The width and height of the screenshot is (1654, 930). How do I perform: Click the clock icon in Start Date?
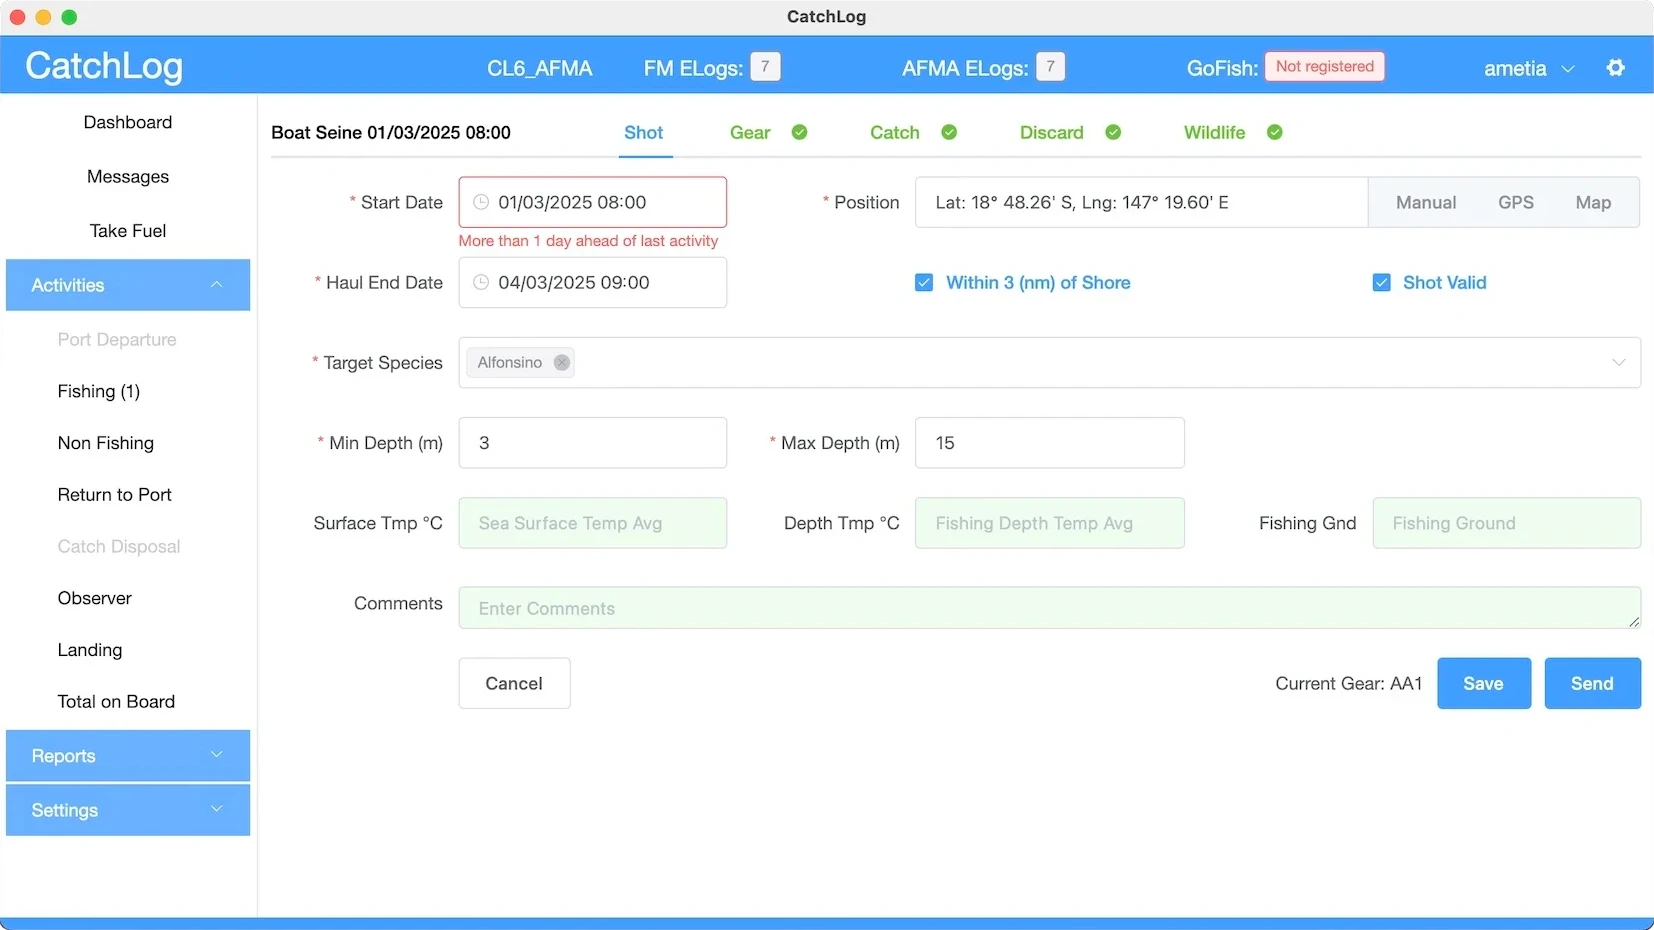click(x=481, y=202)
